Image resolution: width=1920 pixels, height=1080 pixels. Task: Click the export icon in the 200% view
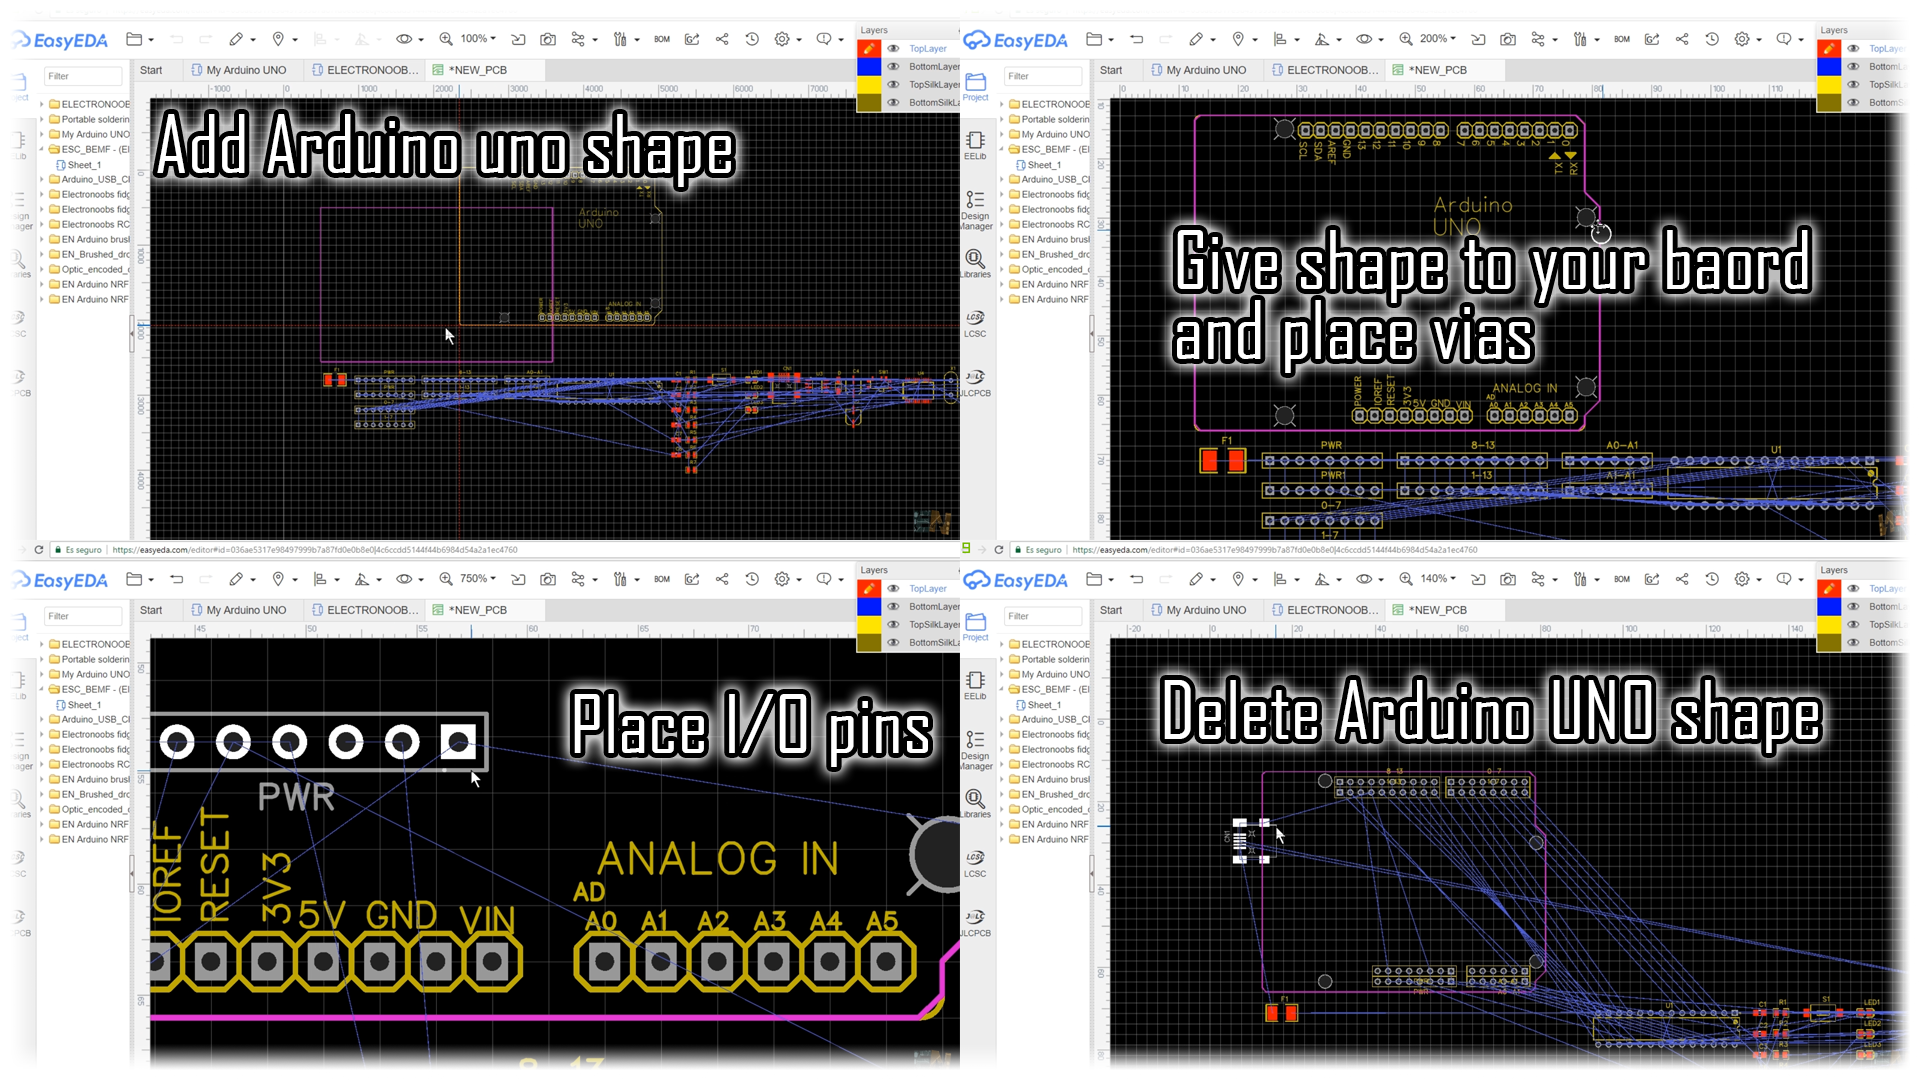coord(1652,39)
